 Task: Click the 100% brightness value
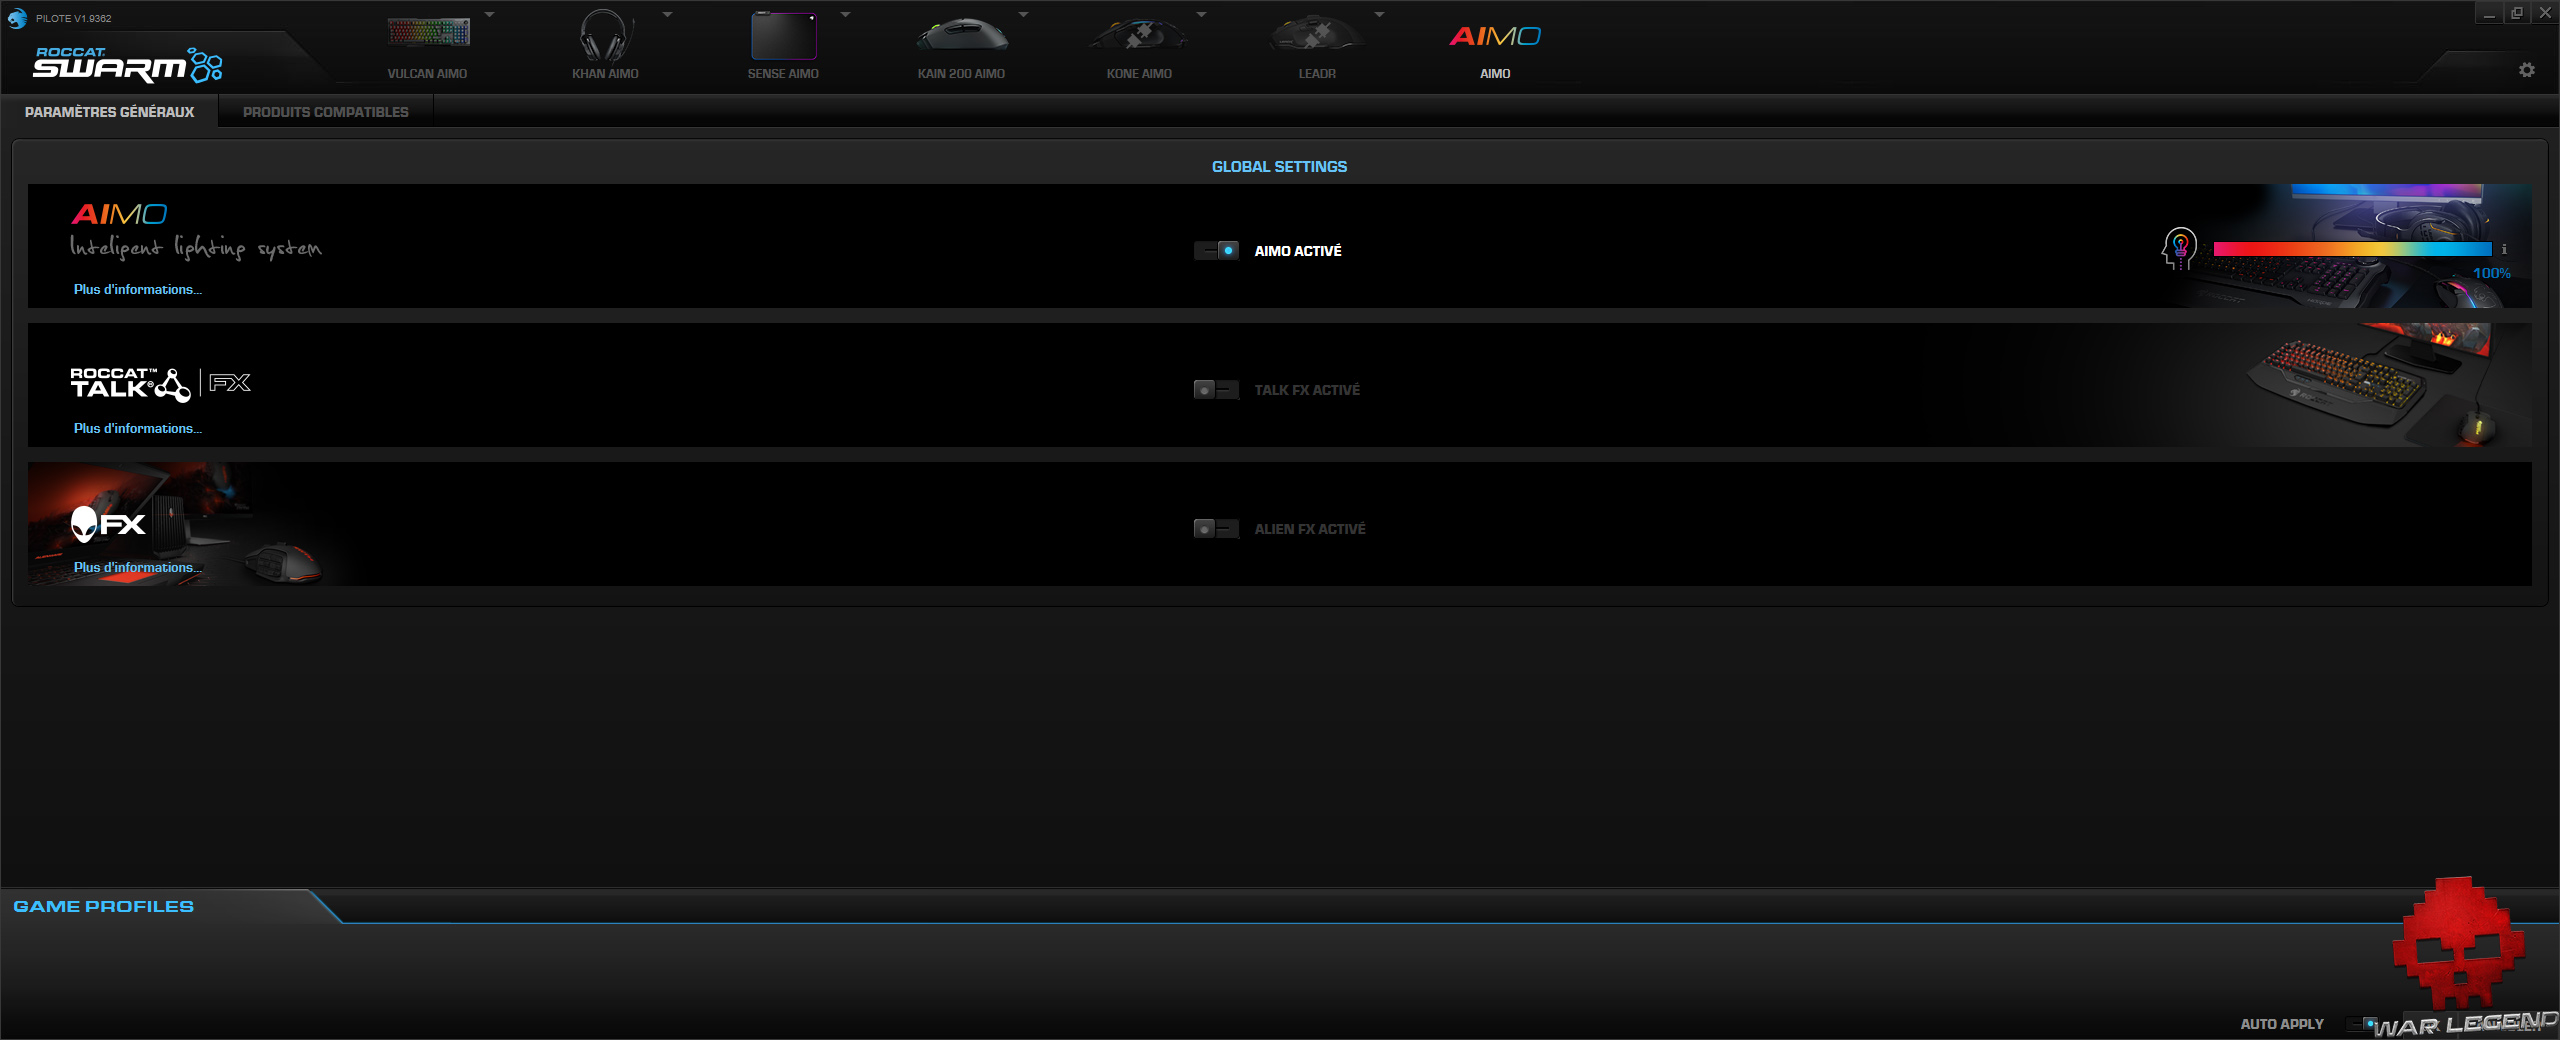click(x=2491, y=274)
